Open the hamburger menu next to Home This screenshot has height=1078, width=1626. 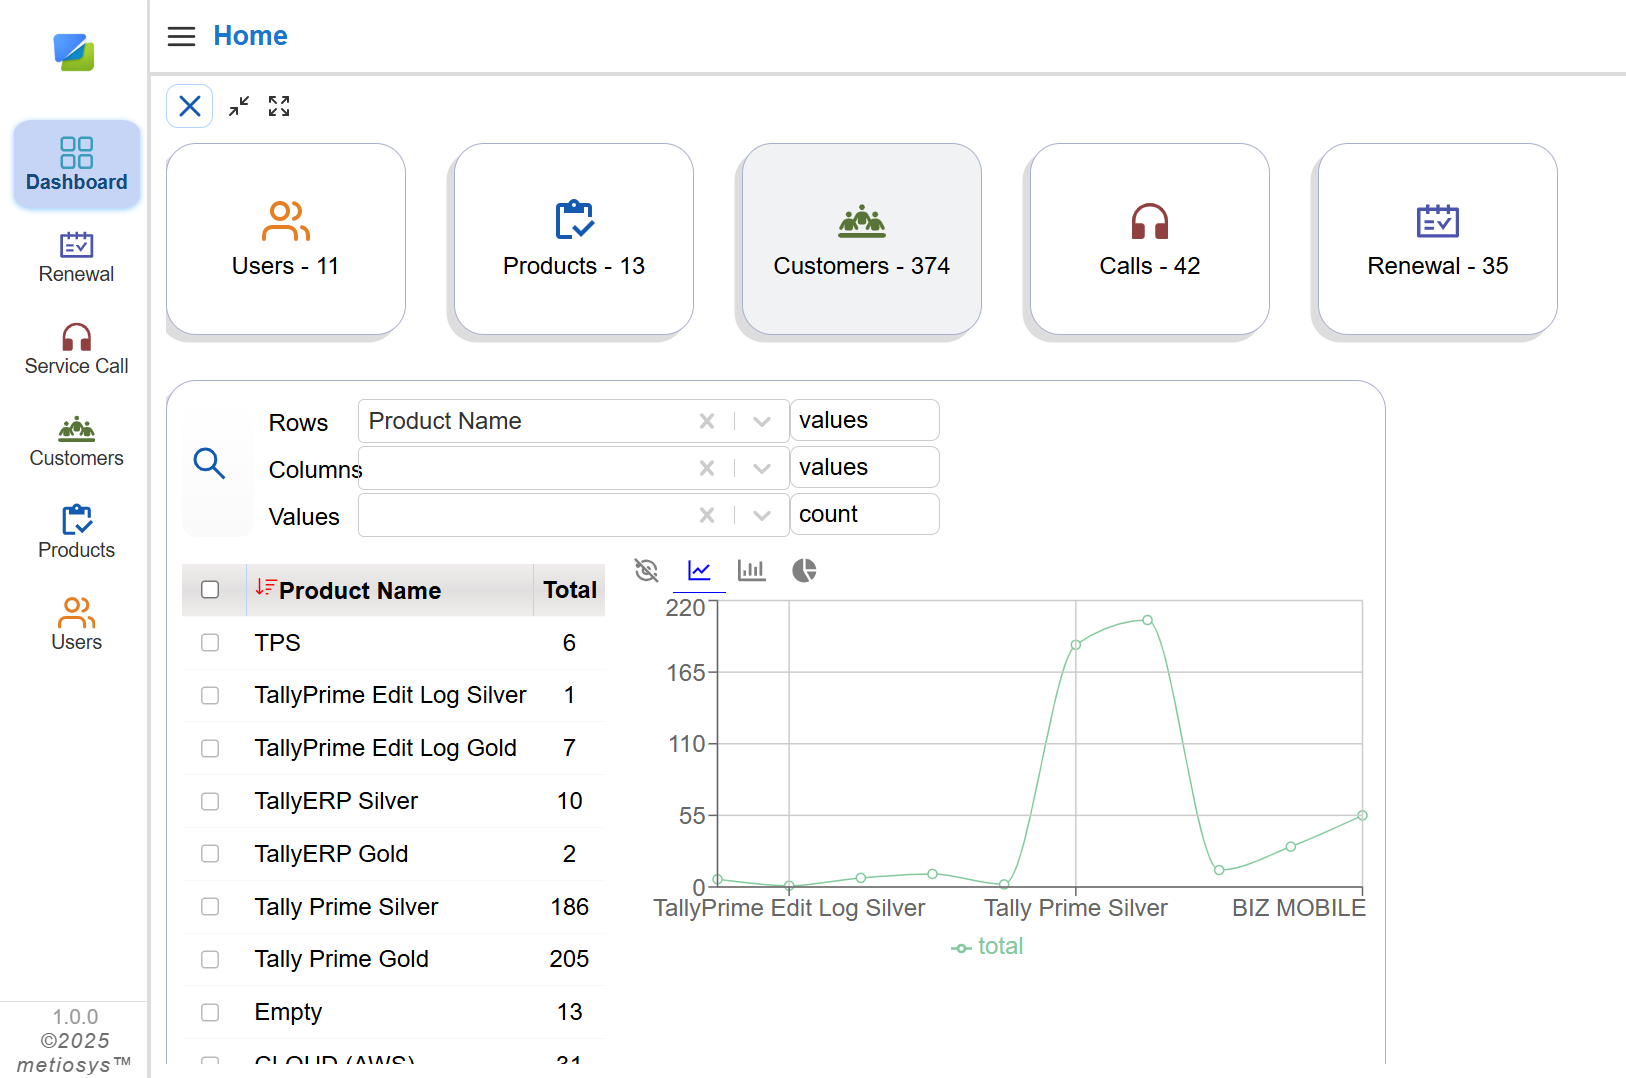(181, 37)
